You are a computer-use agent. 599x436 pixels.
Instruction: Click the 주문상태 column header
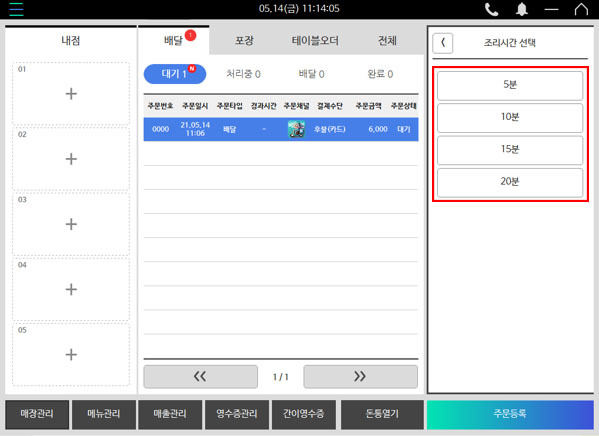404,106
